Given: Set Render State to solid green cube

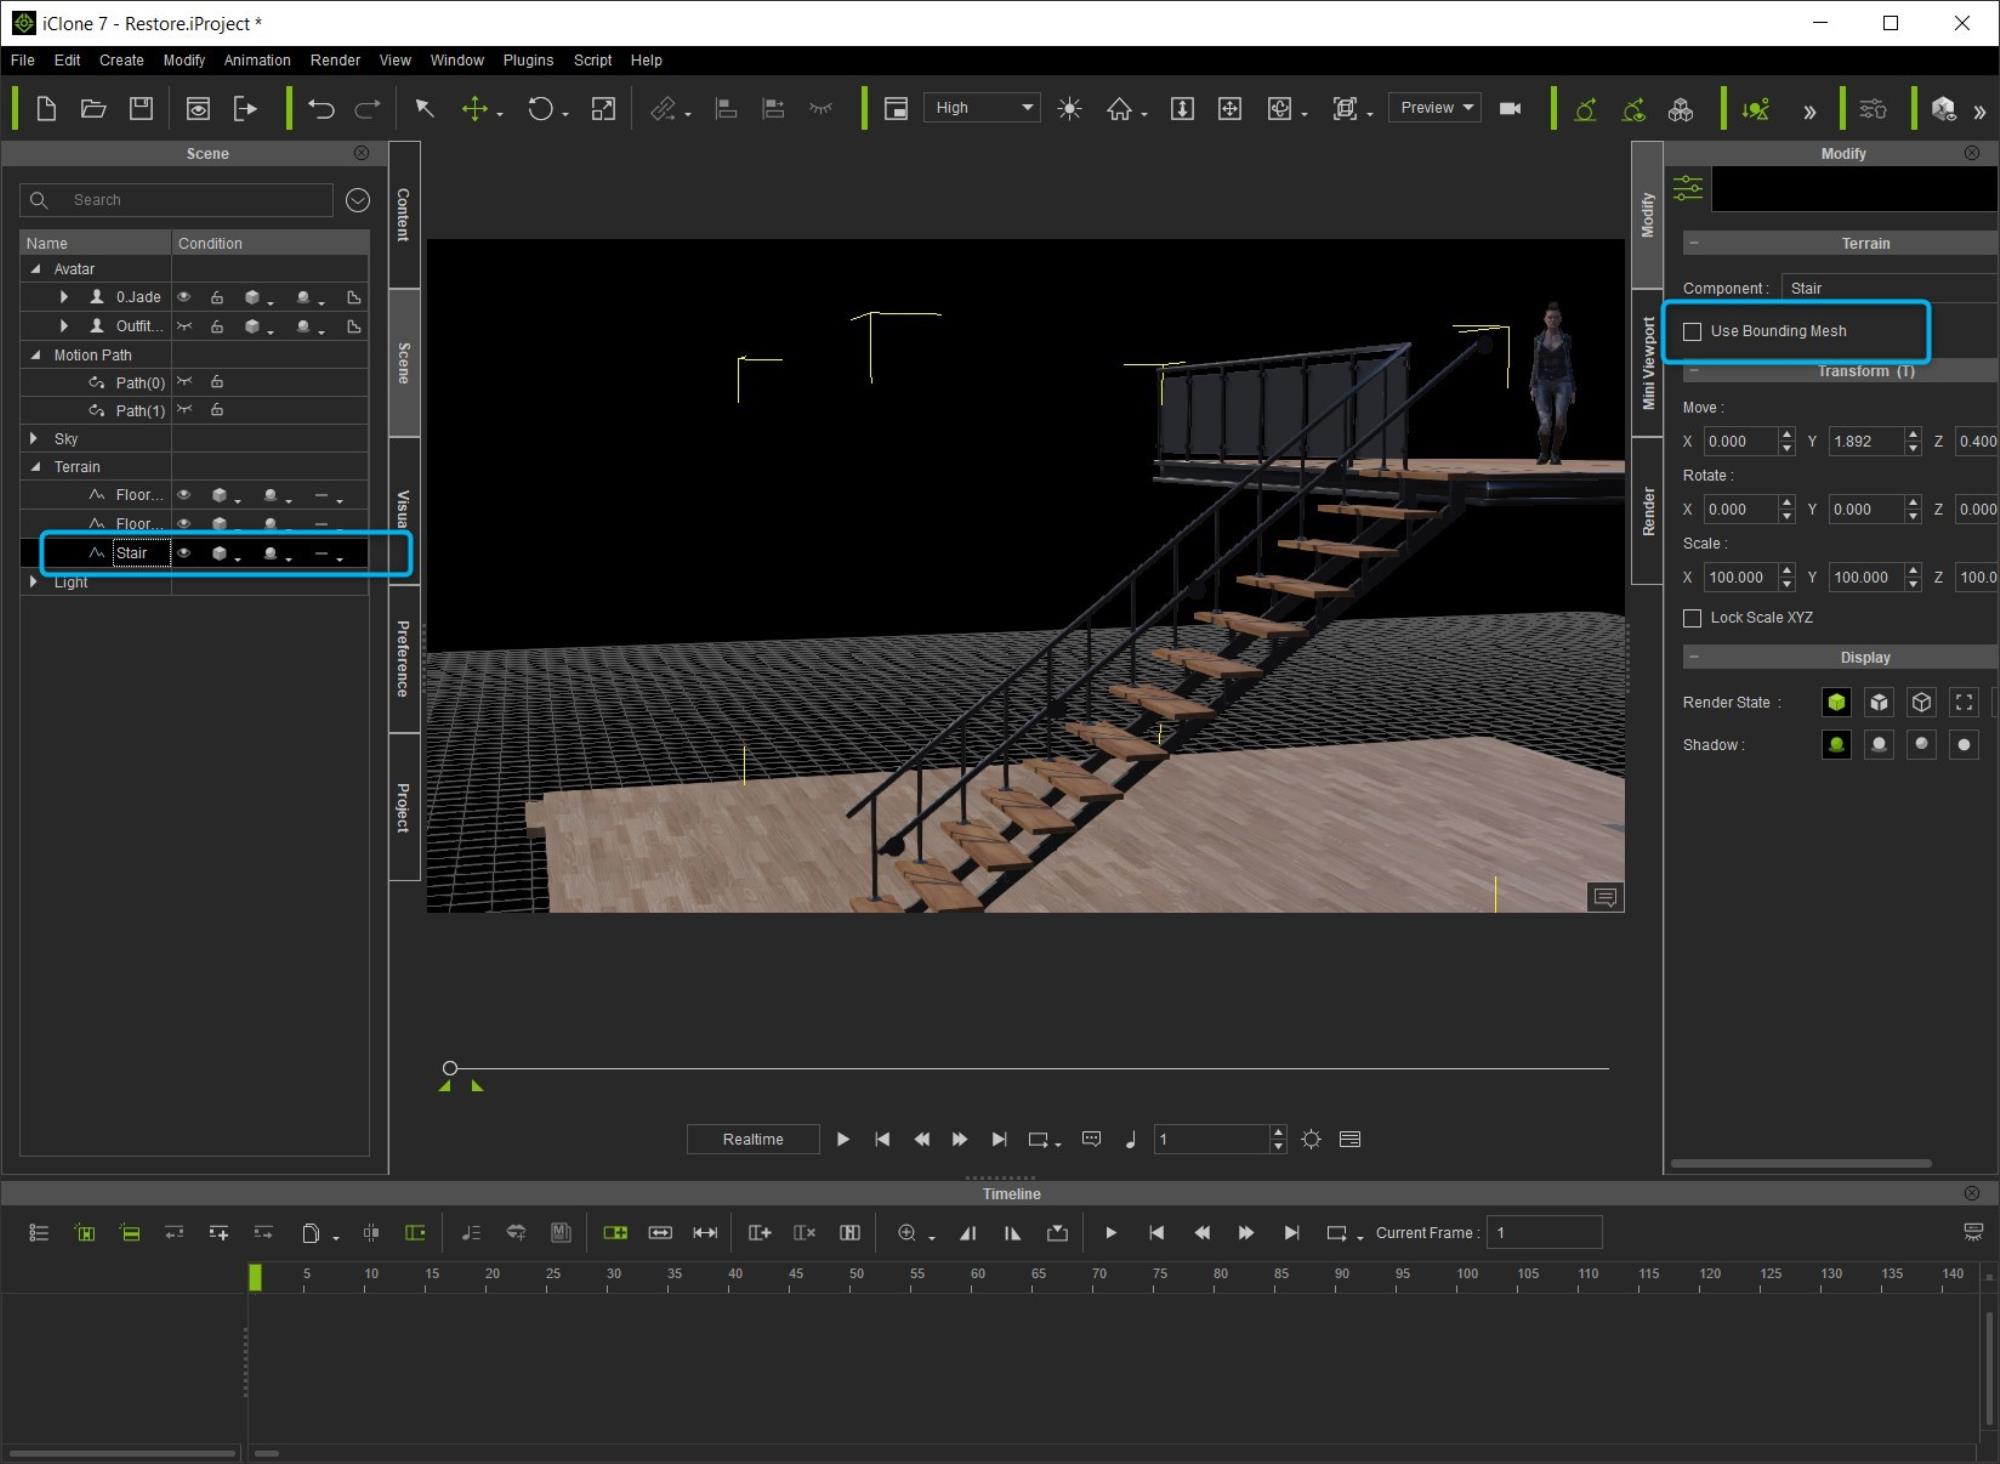Looking at the screenshot, I should 1836,702.
